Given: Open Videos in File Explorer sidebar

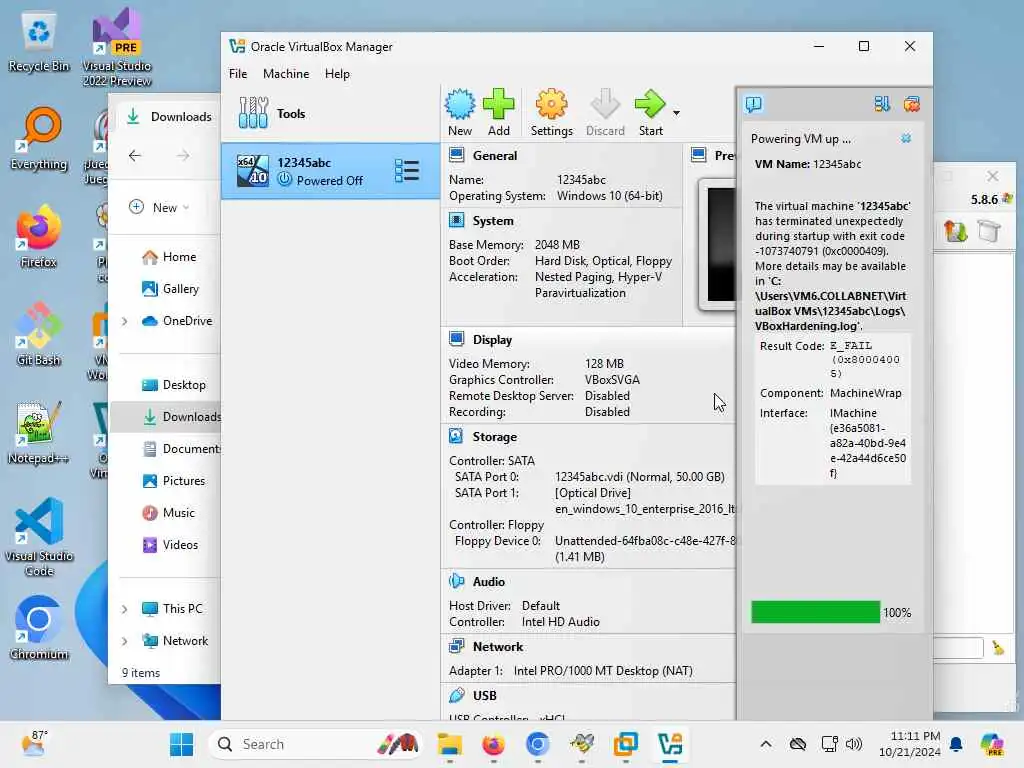Looking at the screenshot, I should [170, 545].
